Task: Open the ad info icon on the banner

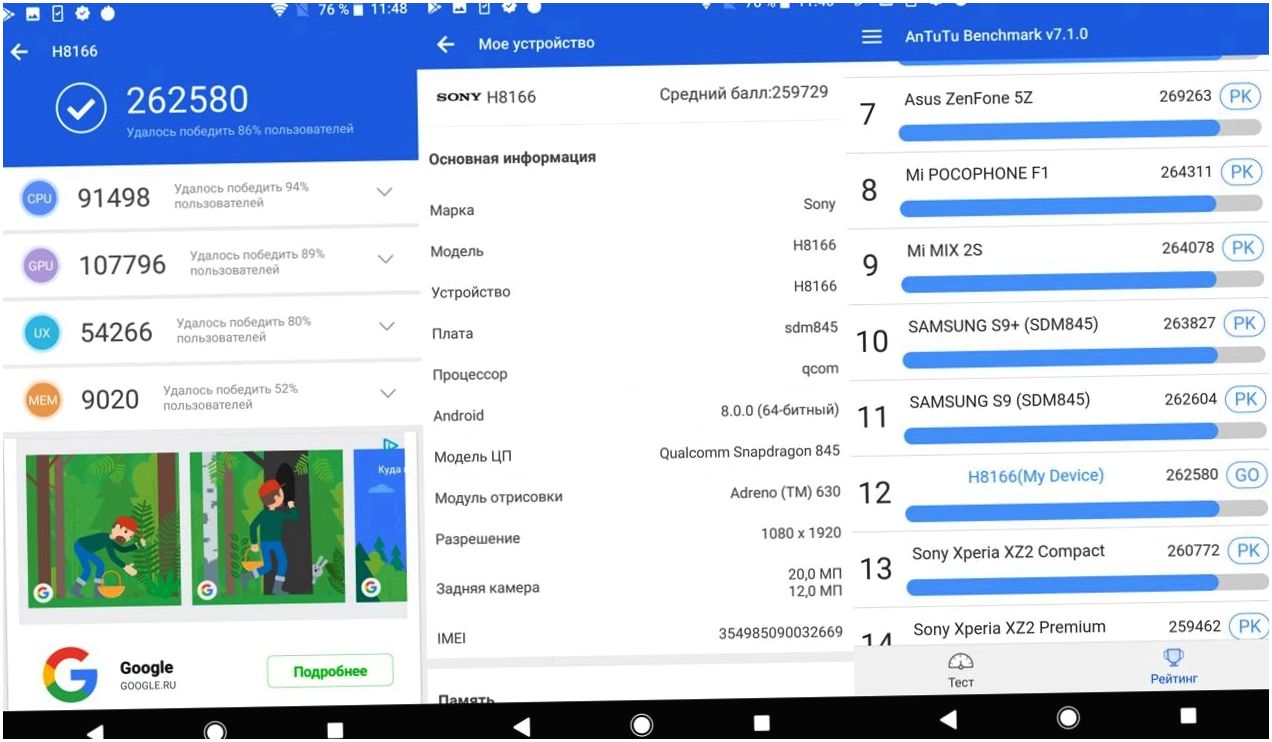Action: coord(391,444)
